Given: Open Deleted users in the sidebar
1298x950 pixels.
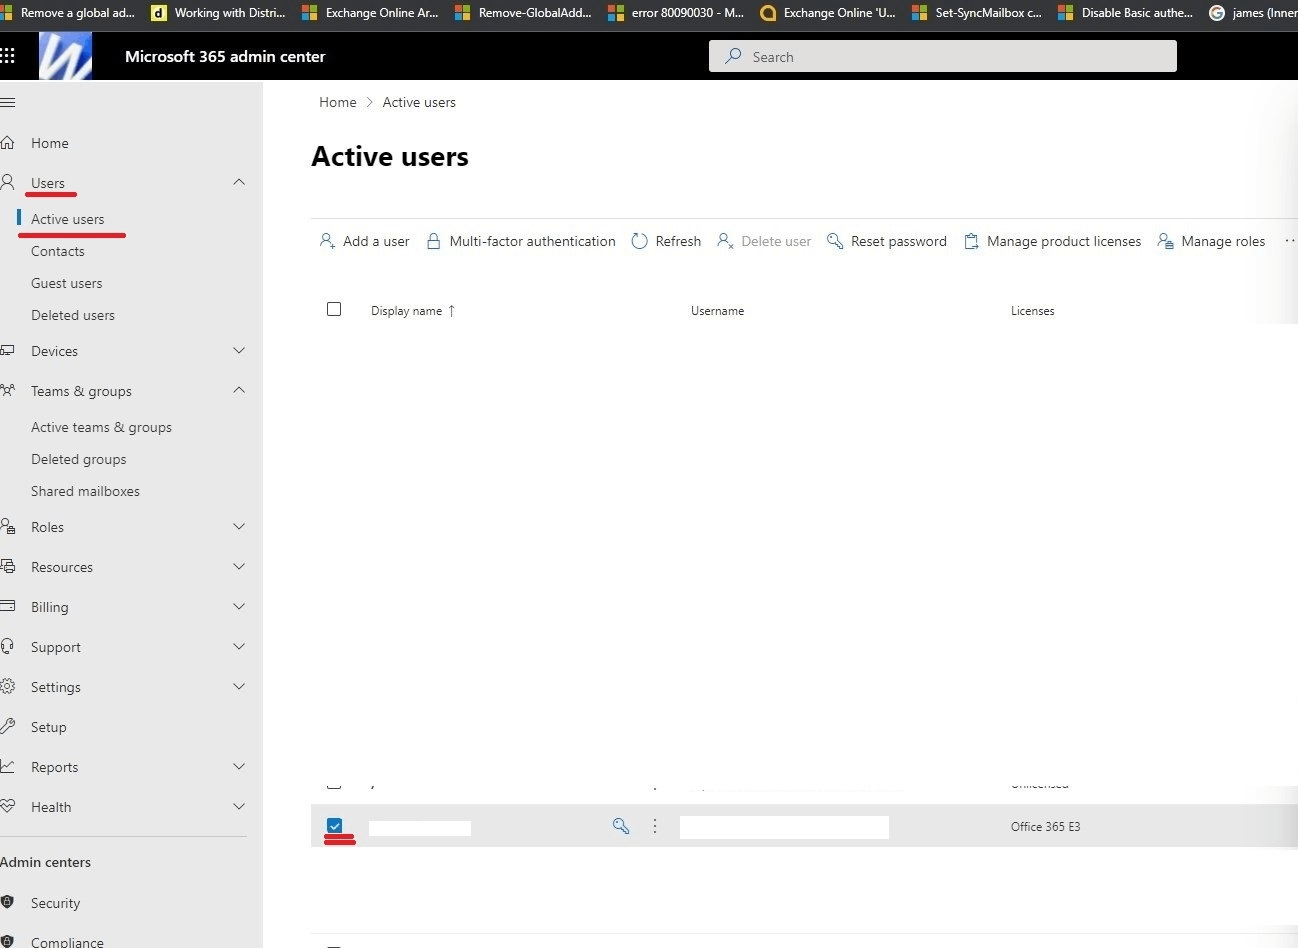Looking at the screenshot, I should [73, 315].
